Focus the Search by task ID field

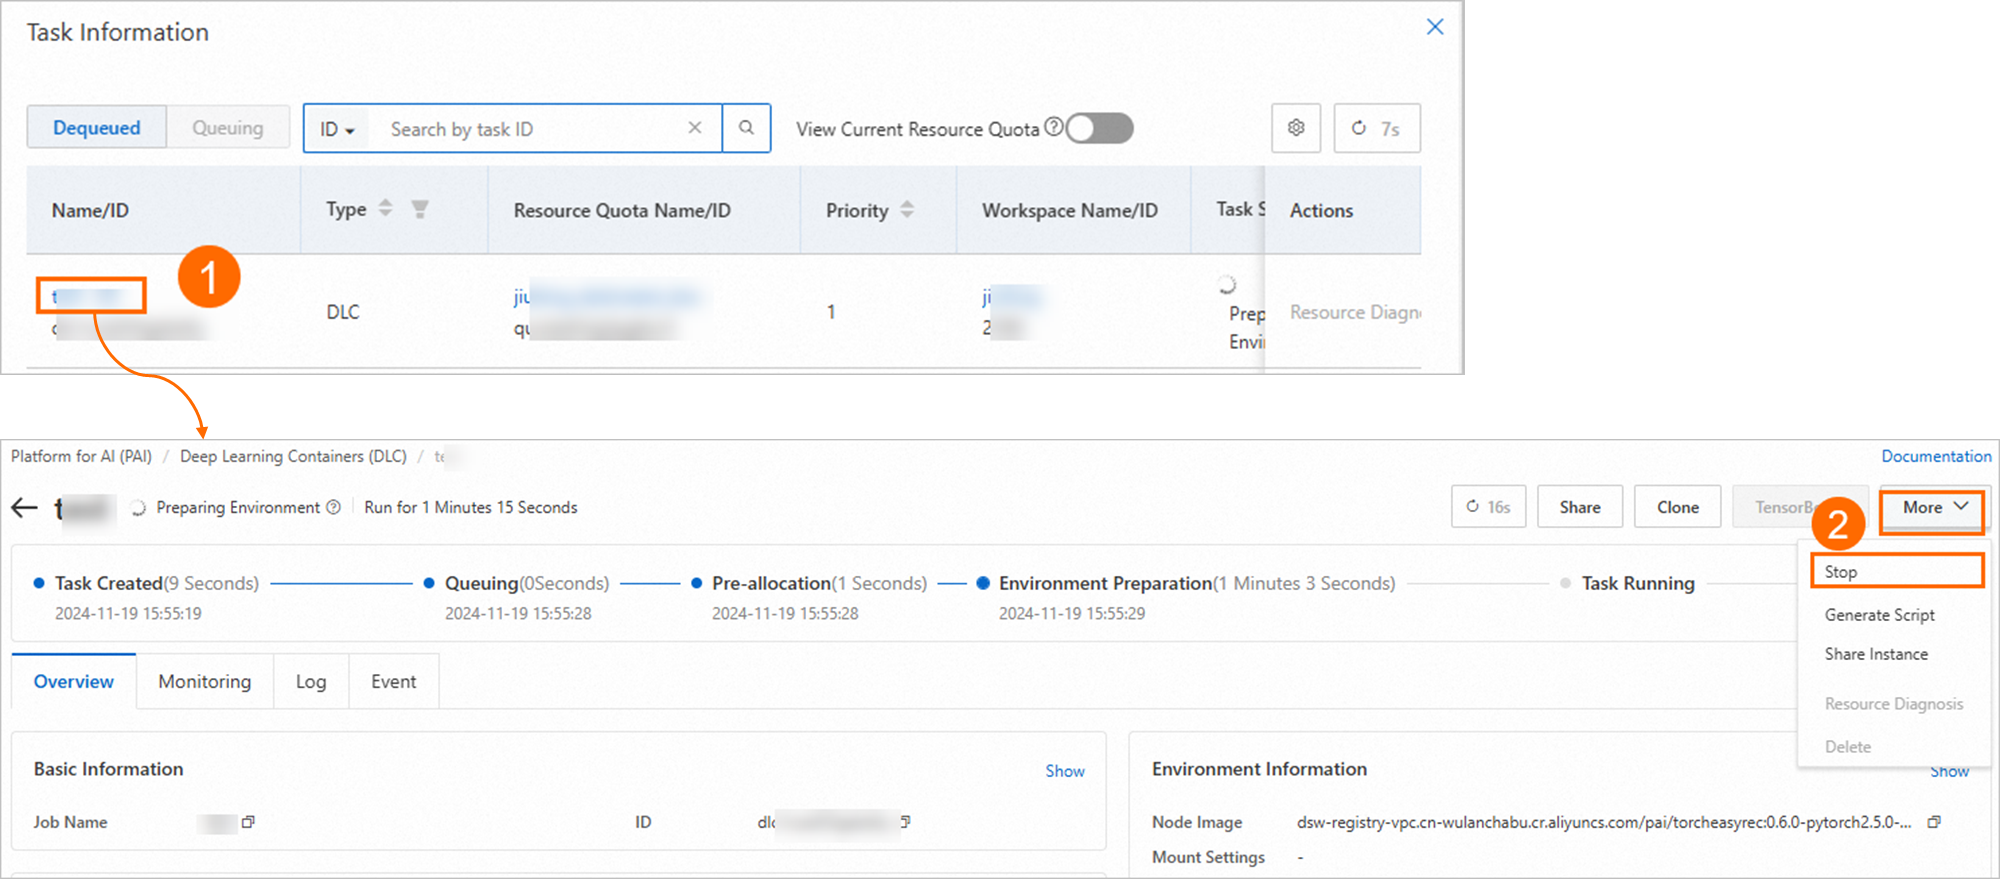coord(535,129)
